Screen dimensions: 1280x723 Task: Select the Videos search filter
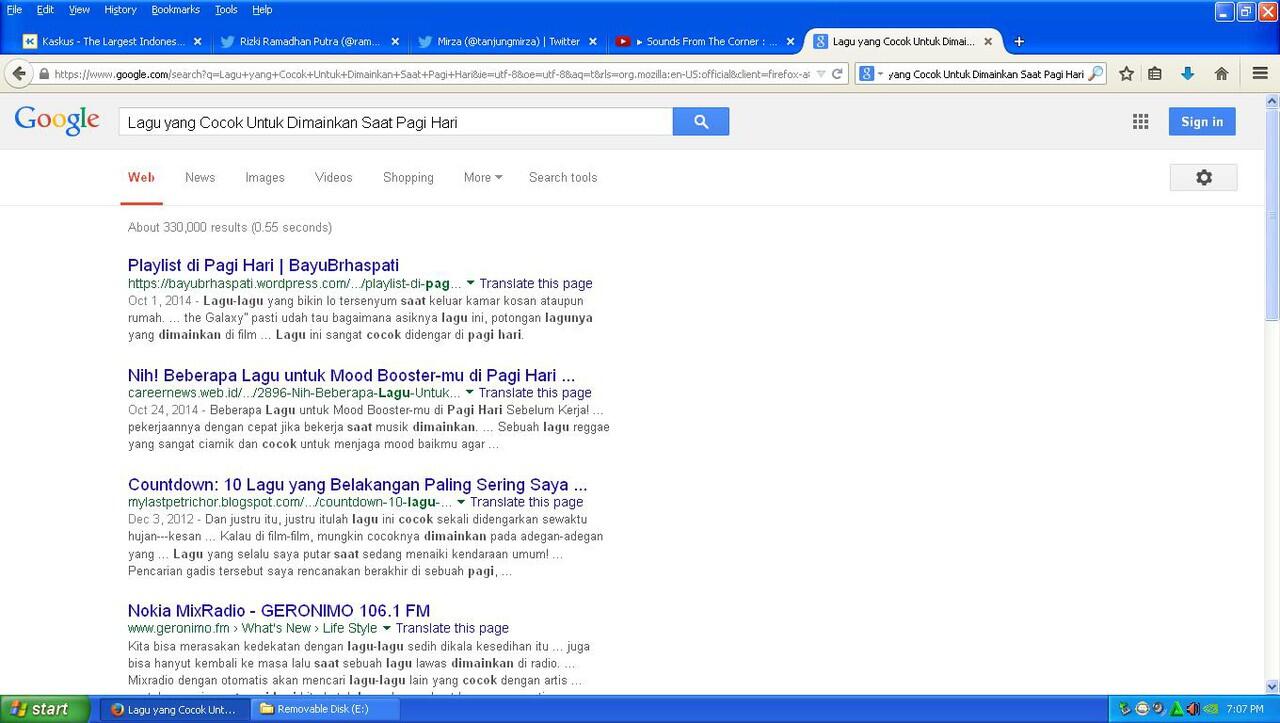(x=333, y=177)
